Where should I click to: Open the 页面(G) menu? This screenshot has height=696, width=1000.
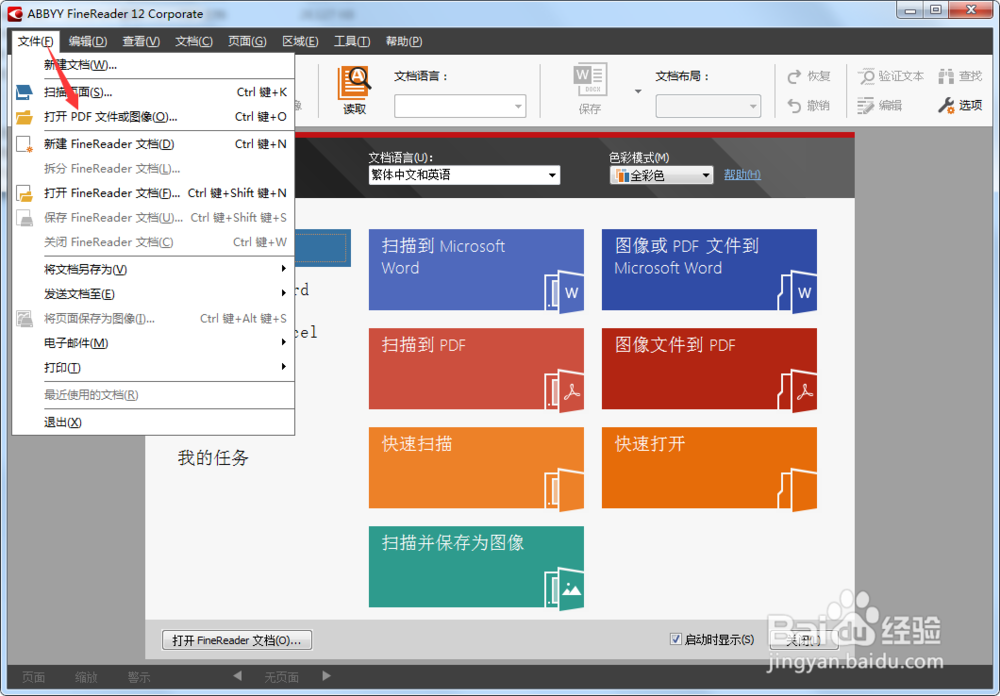247,41
